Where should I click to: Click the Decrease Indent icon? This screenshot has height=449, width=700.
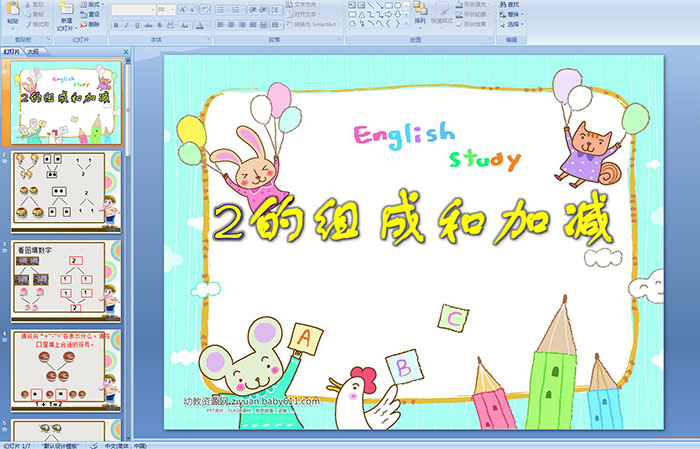(252, 9)
